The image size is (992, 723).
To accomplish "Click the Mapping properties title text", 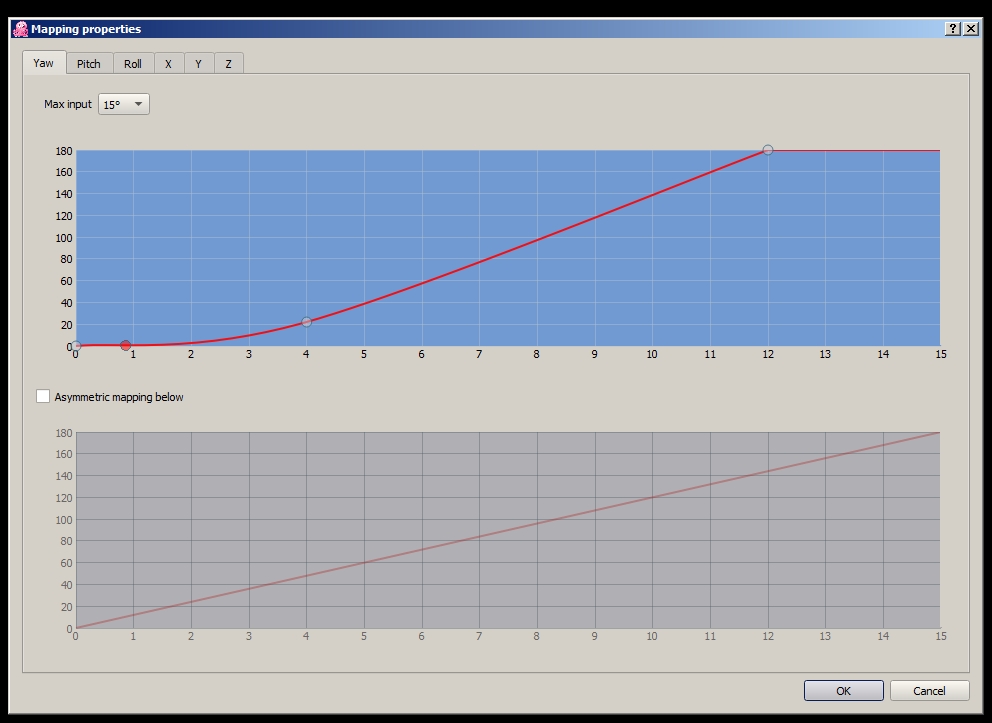I will click(x=86, y=29).
